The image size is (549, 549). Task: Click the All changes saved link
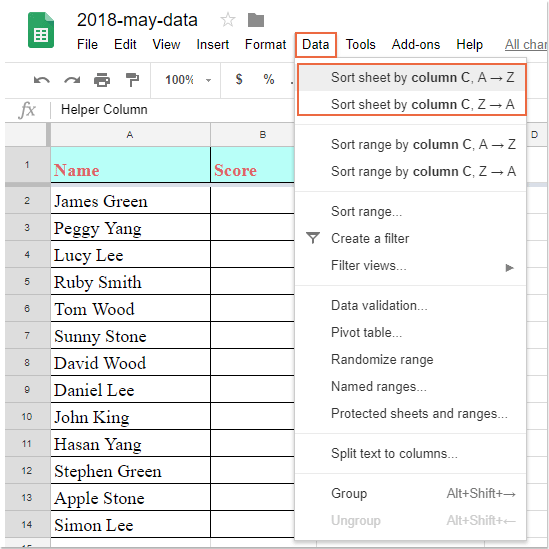(526, 44)
